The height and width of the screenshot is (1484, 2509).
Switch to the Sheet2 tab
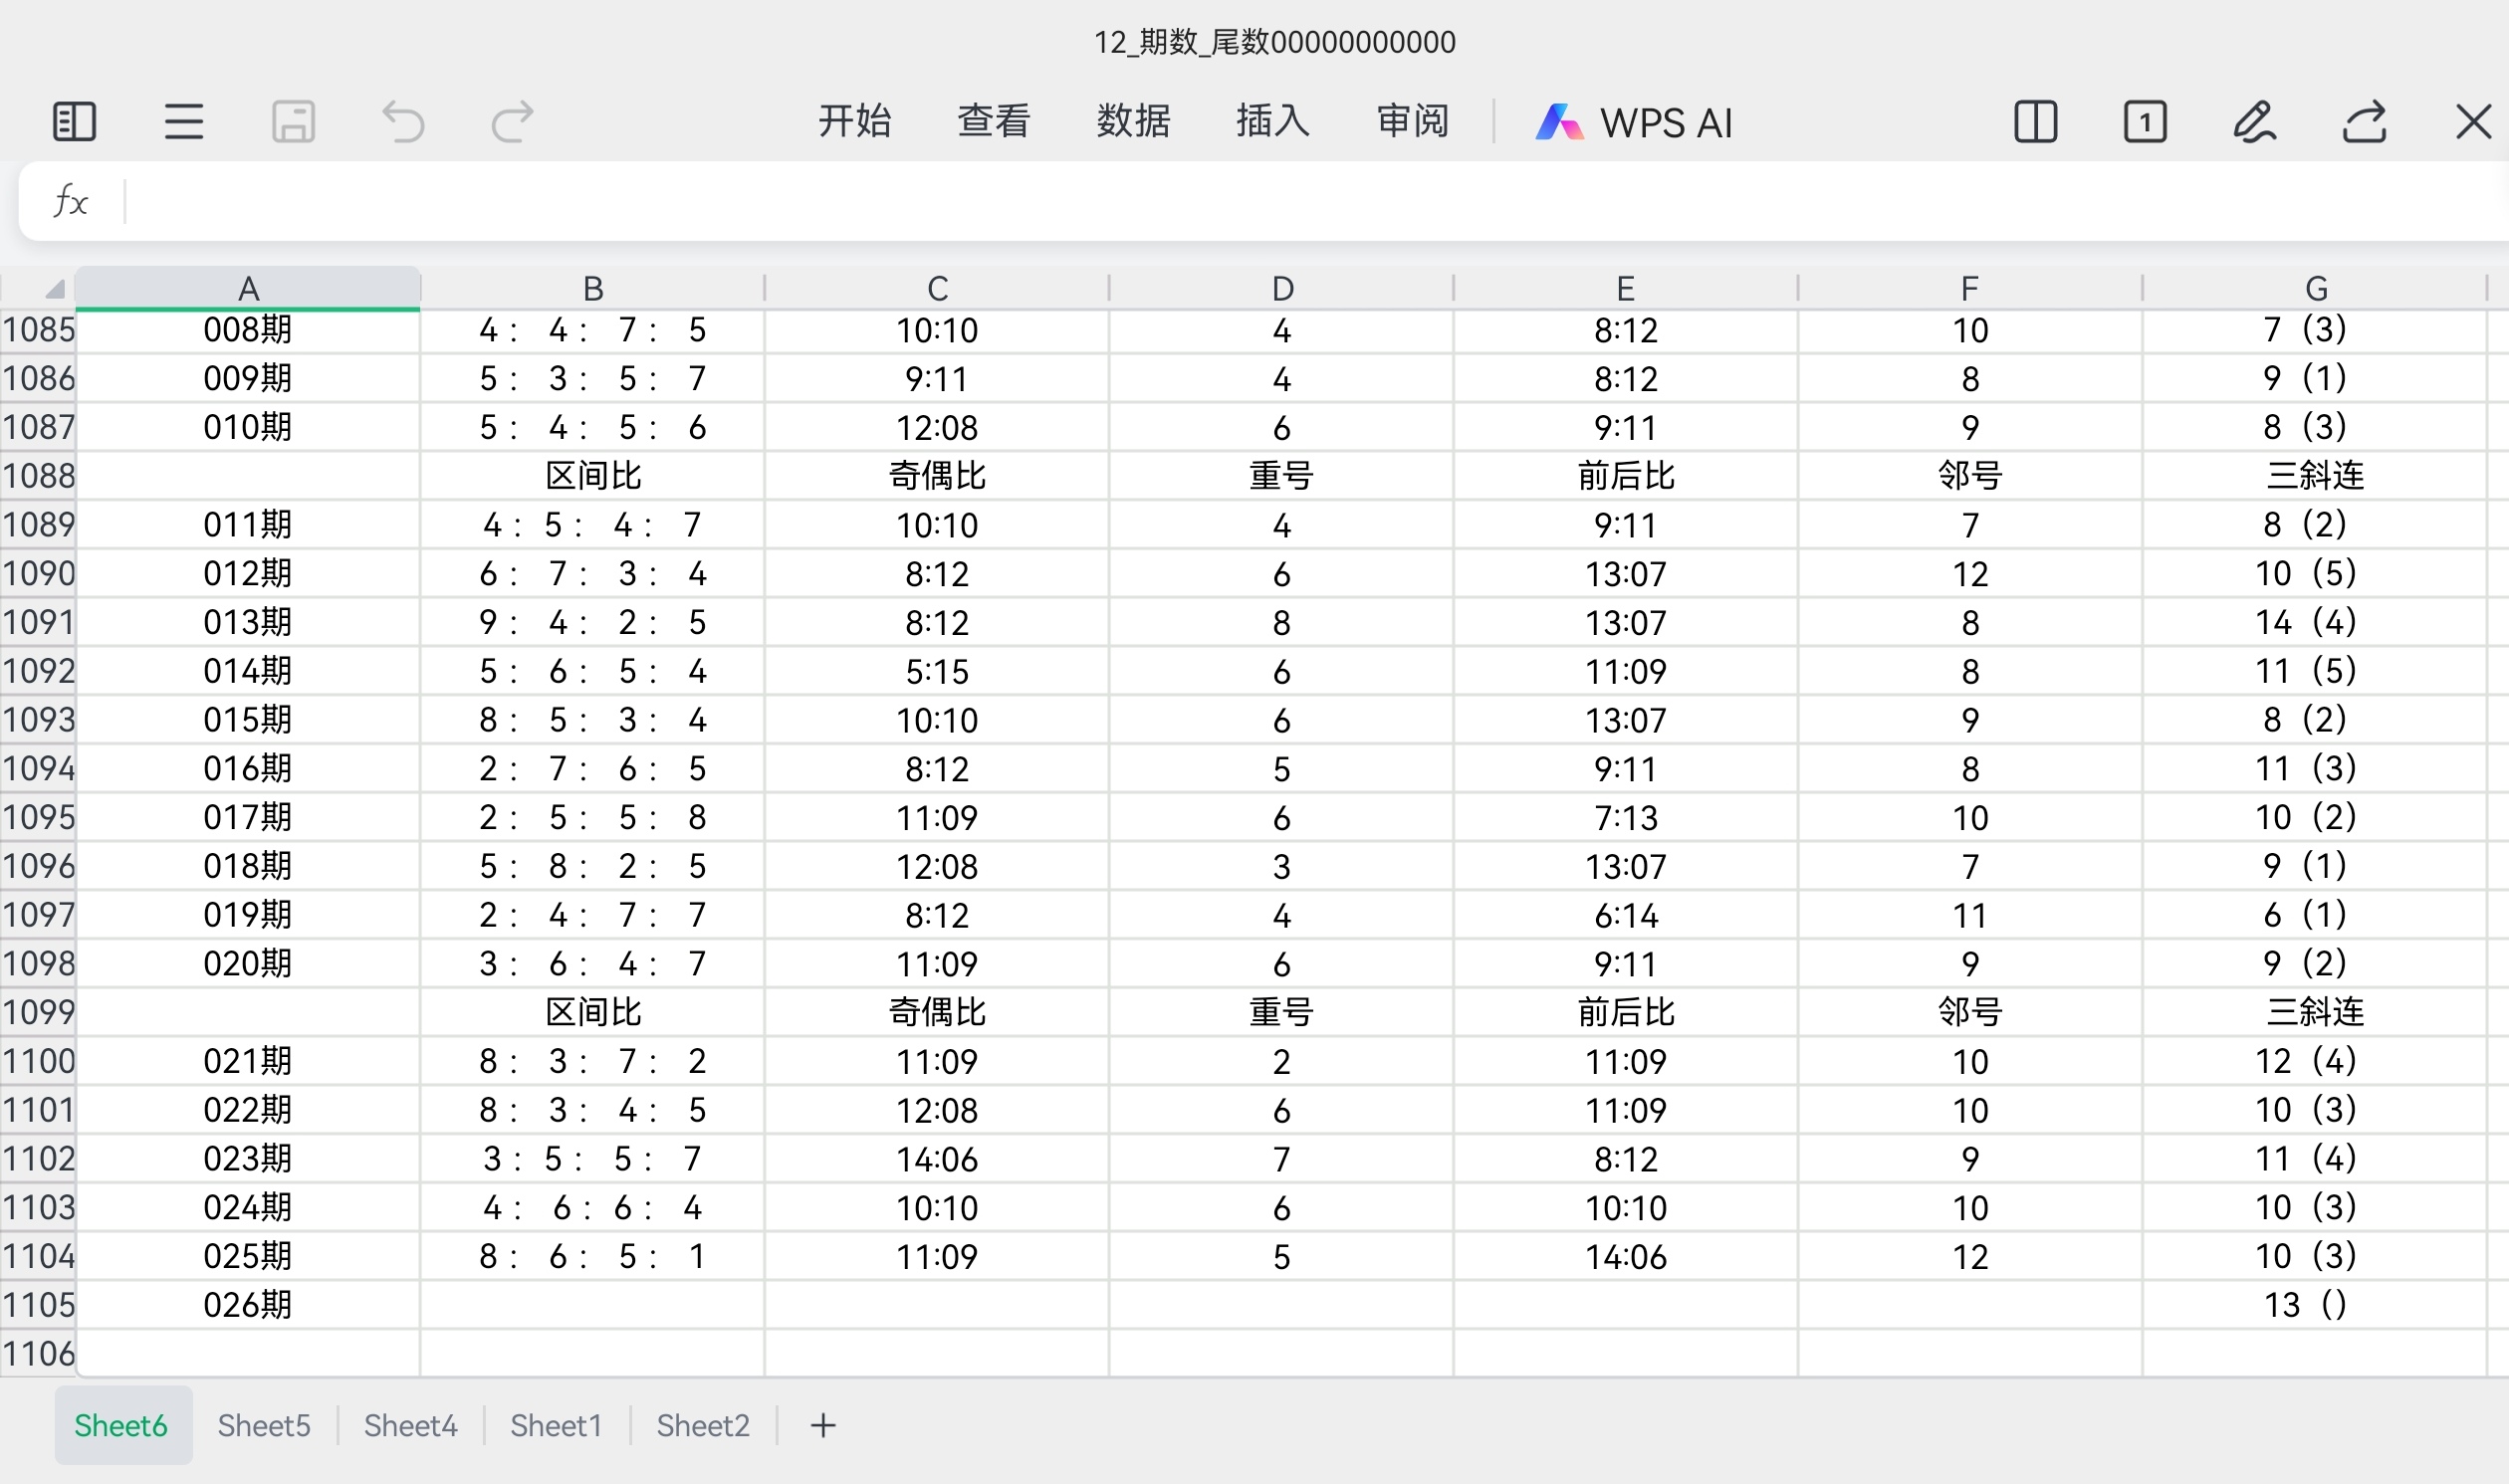pyautogui.click(x=703, y=1425)
